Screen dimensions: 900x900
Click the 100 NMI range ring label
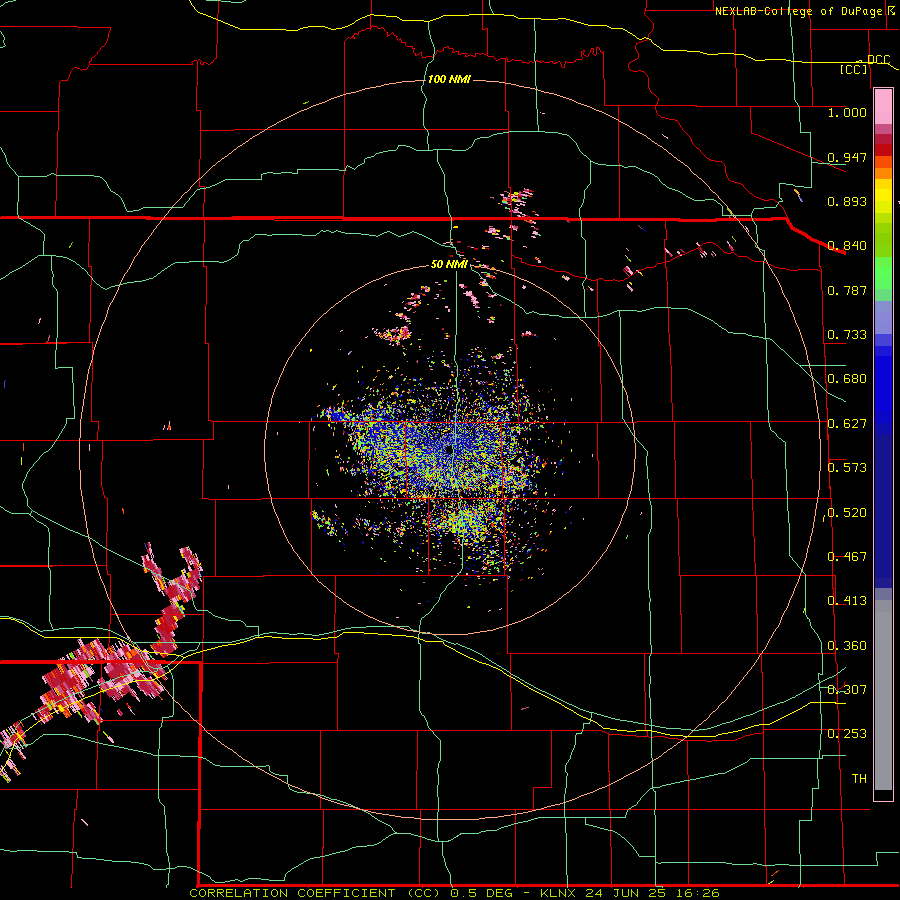click(449, 79)
